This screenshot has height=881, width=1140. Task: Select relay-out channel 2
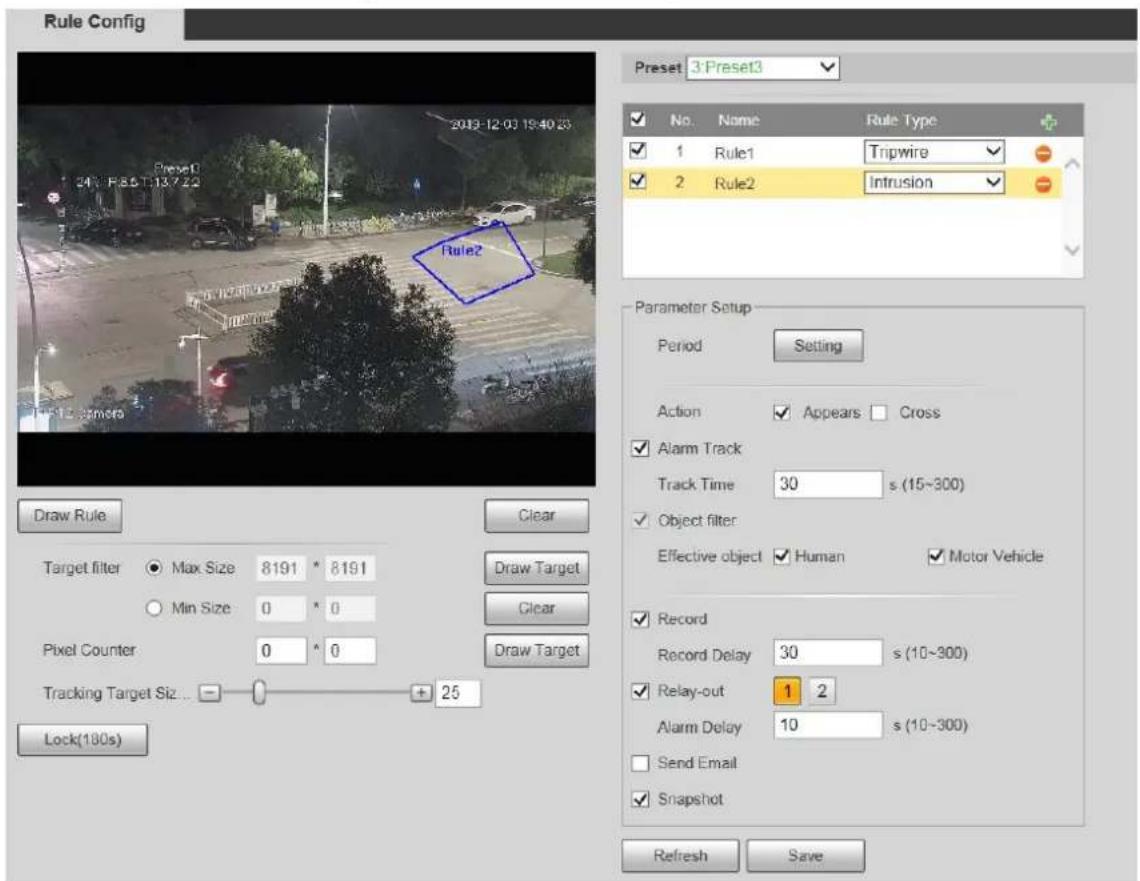(822, 691)
